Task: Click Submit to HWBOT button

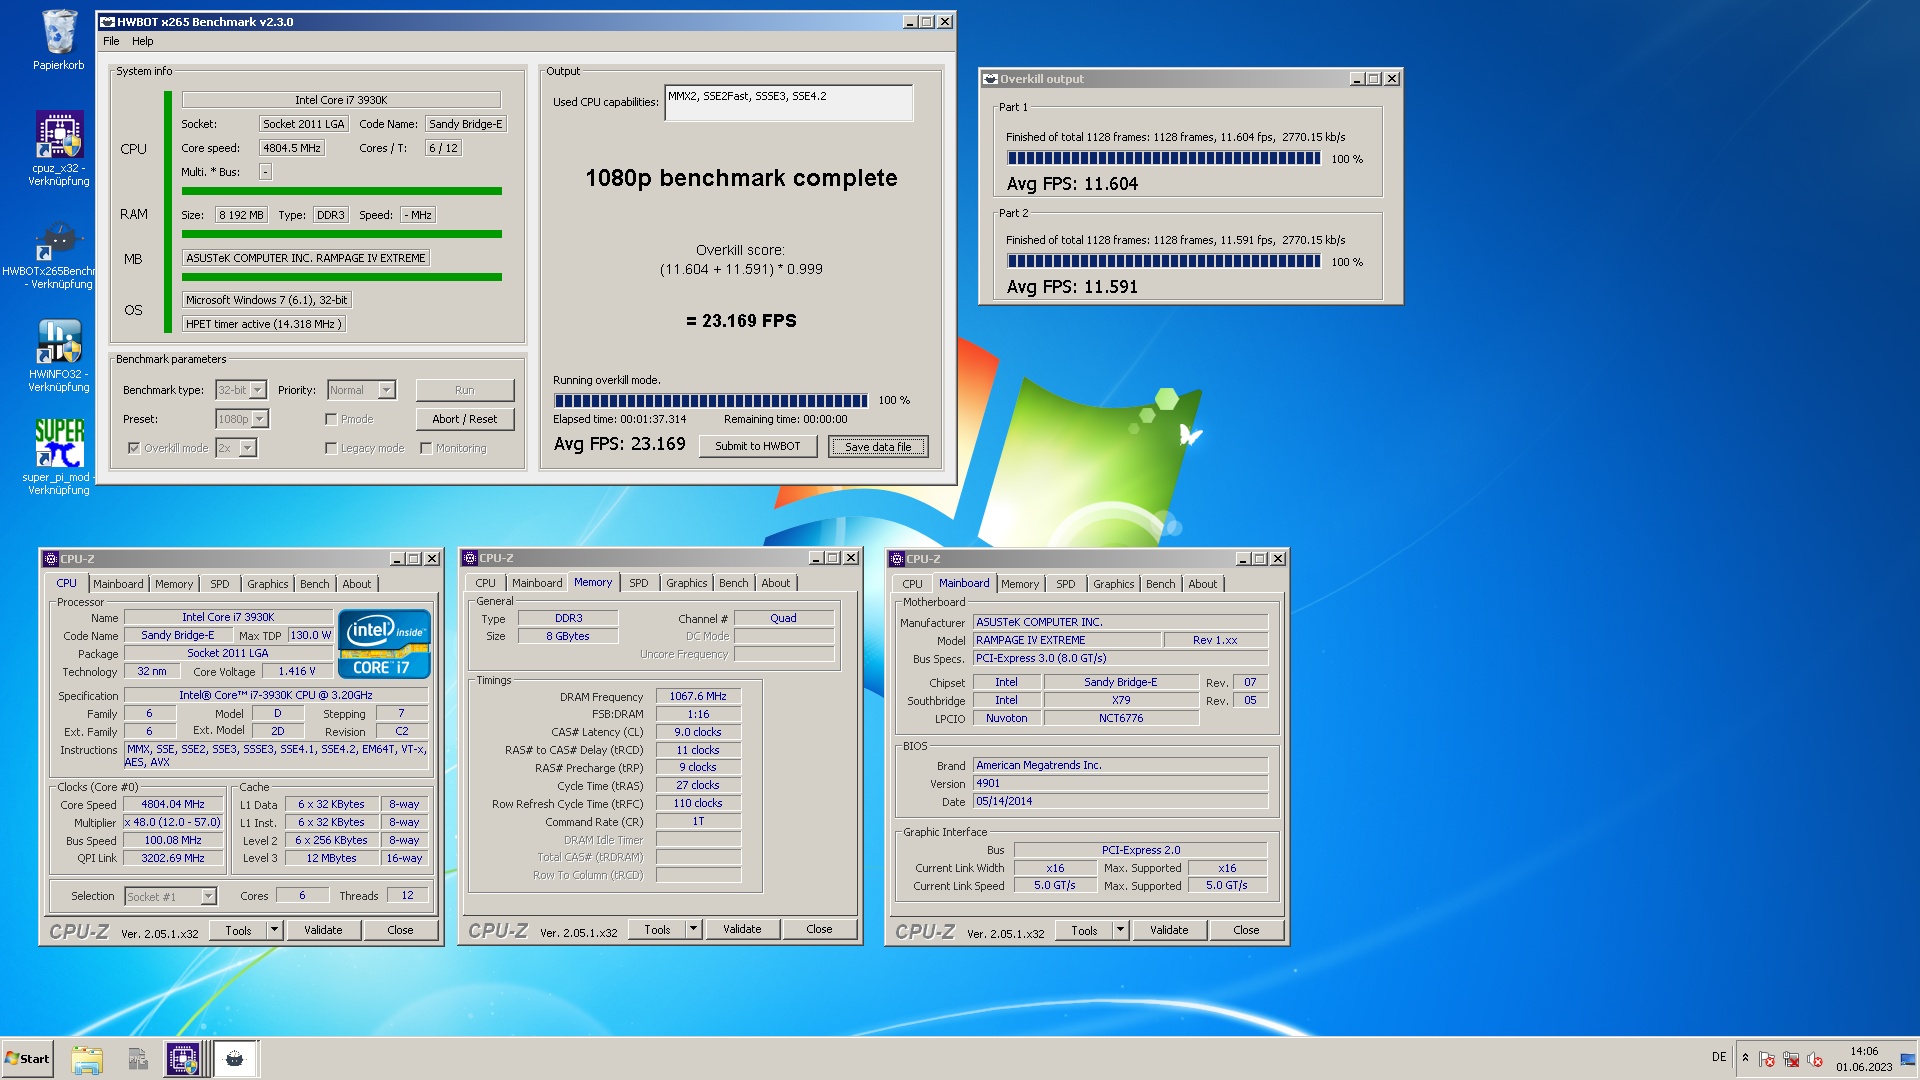Action: [758, 446]
